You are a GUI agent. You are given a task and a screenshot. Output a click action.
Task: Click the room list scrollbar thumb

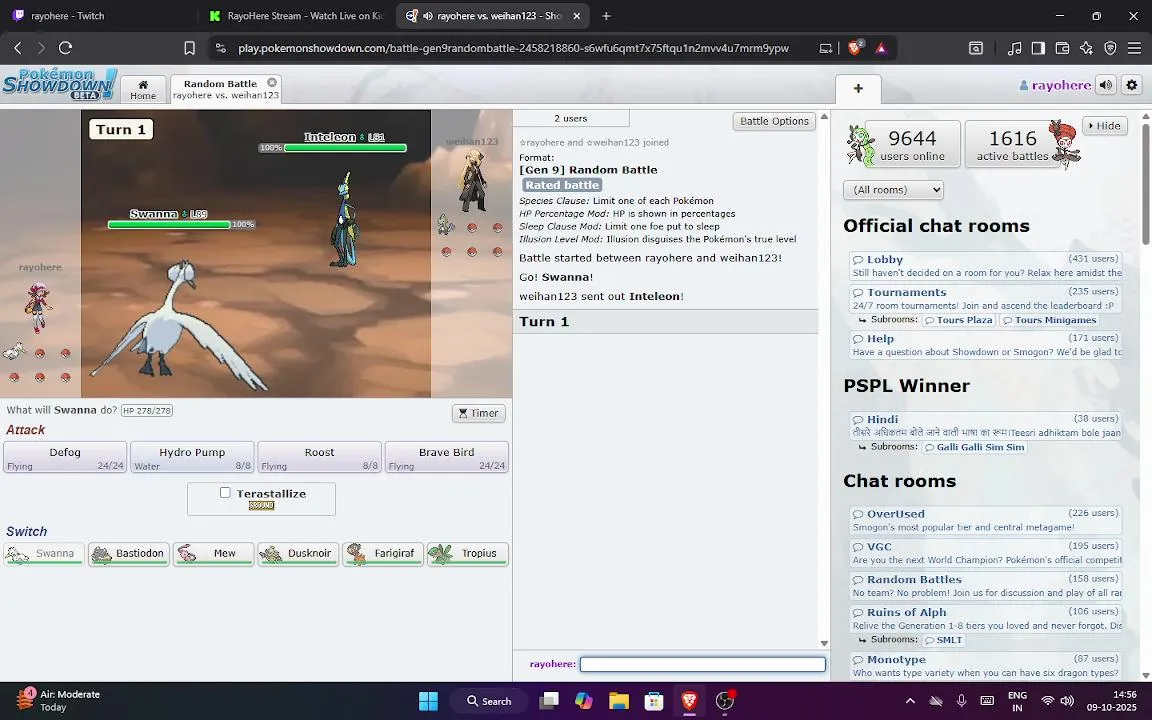point(1146,184)
